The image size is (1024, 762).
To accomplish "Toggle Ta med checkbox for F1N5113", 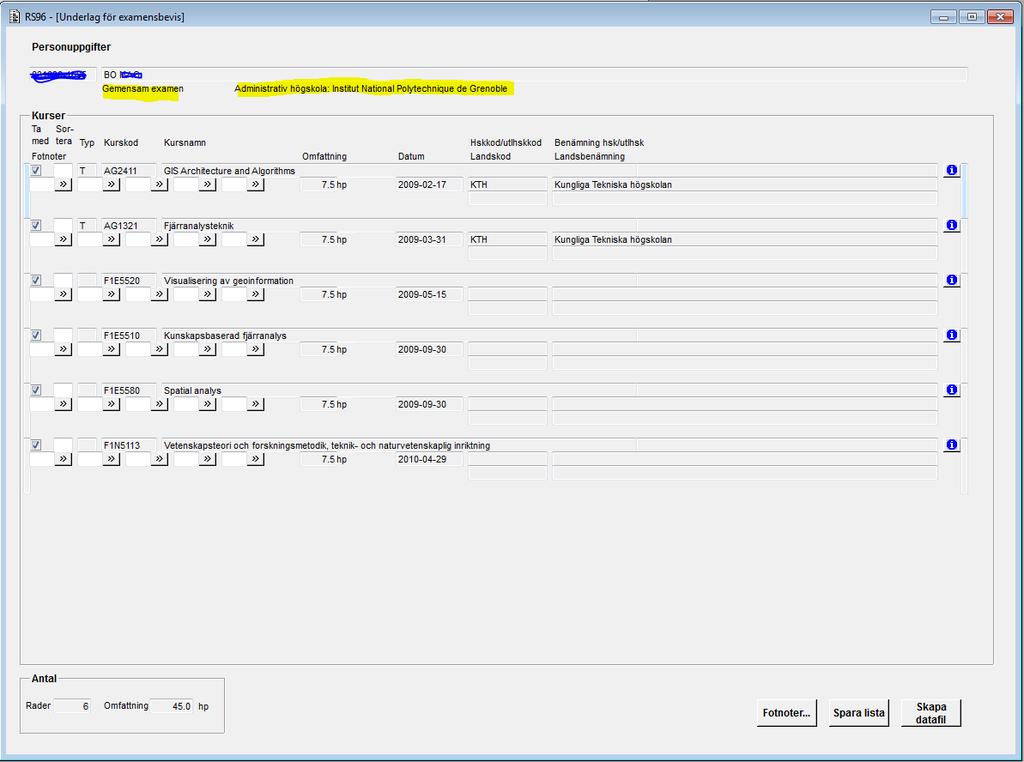I will tap(36, 445).
